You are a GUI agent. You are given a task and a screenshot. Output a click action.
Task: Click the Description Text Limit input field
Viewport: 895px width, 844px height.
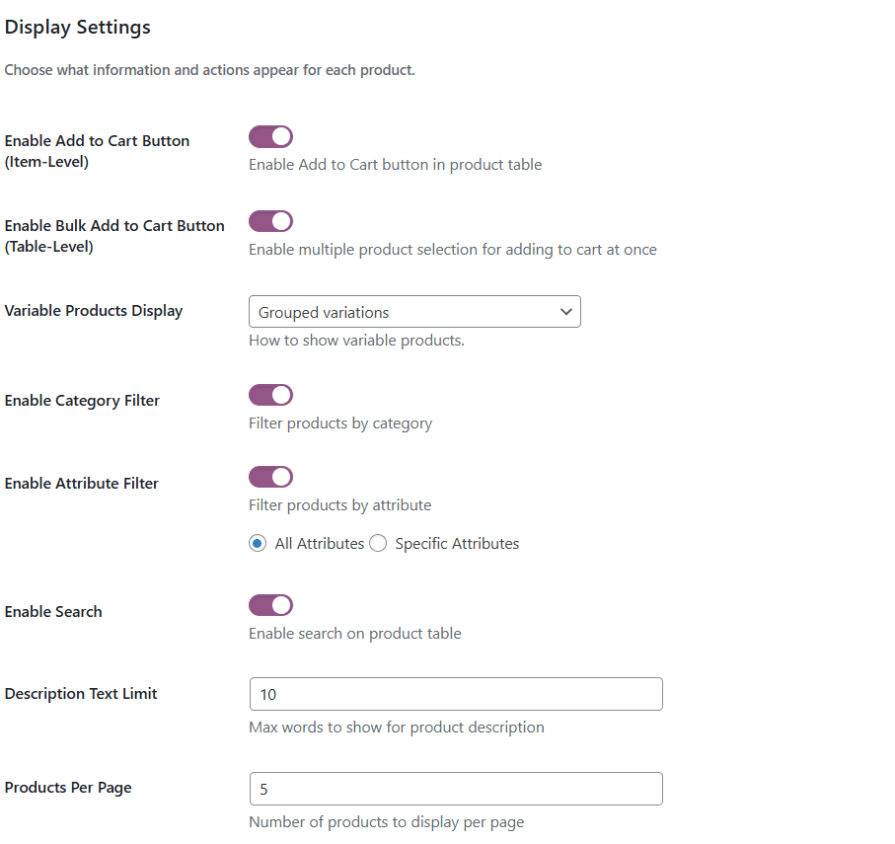coord(455,694)
